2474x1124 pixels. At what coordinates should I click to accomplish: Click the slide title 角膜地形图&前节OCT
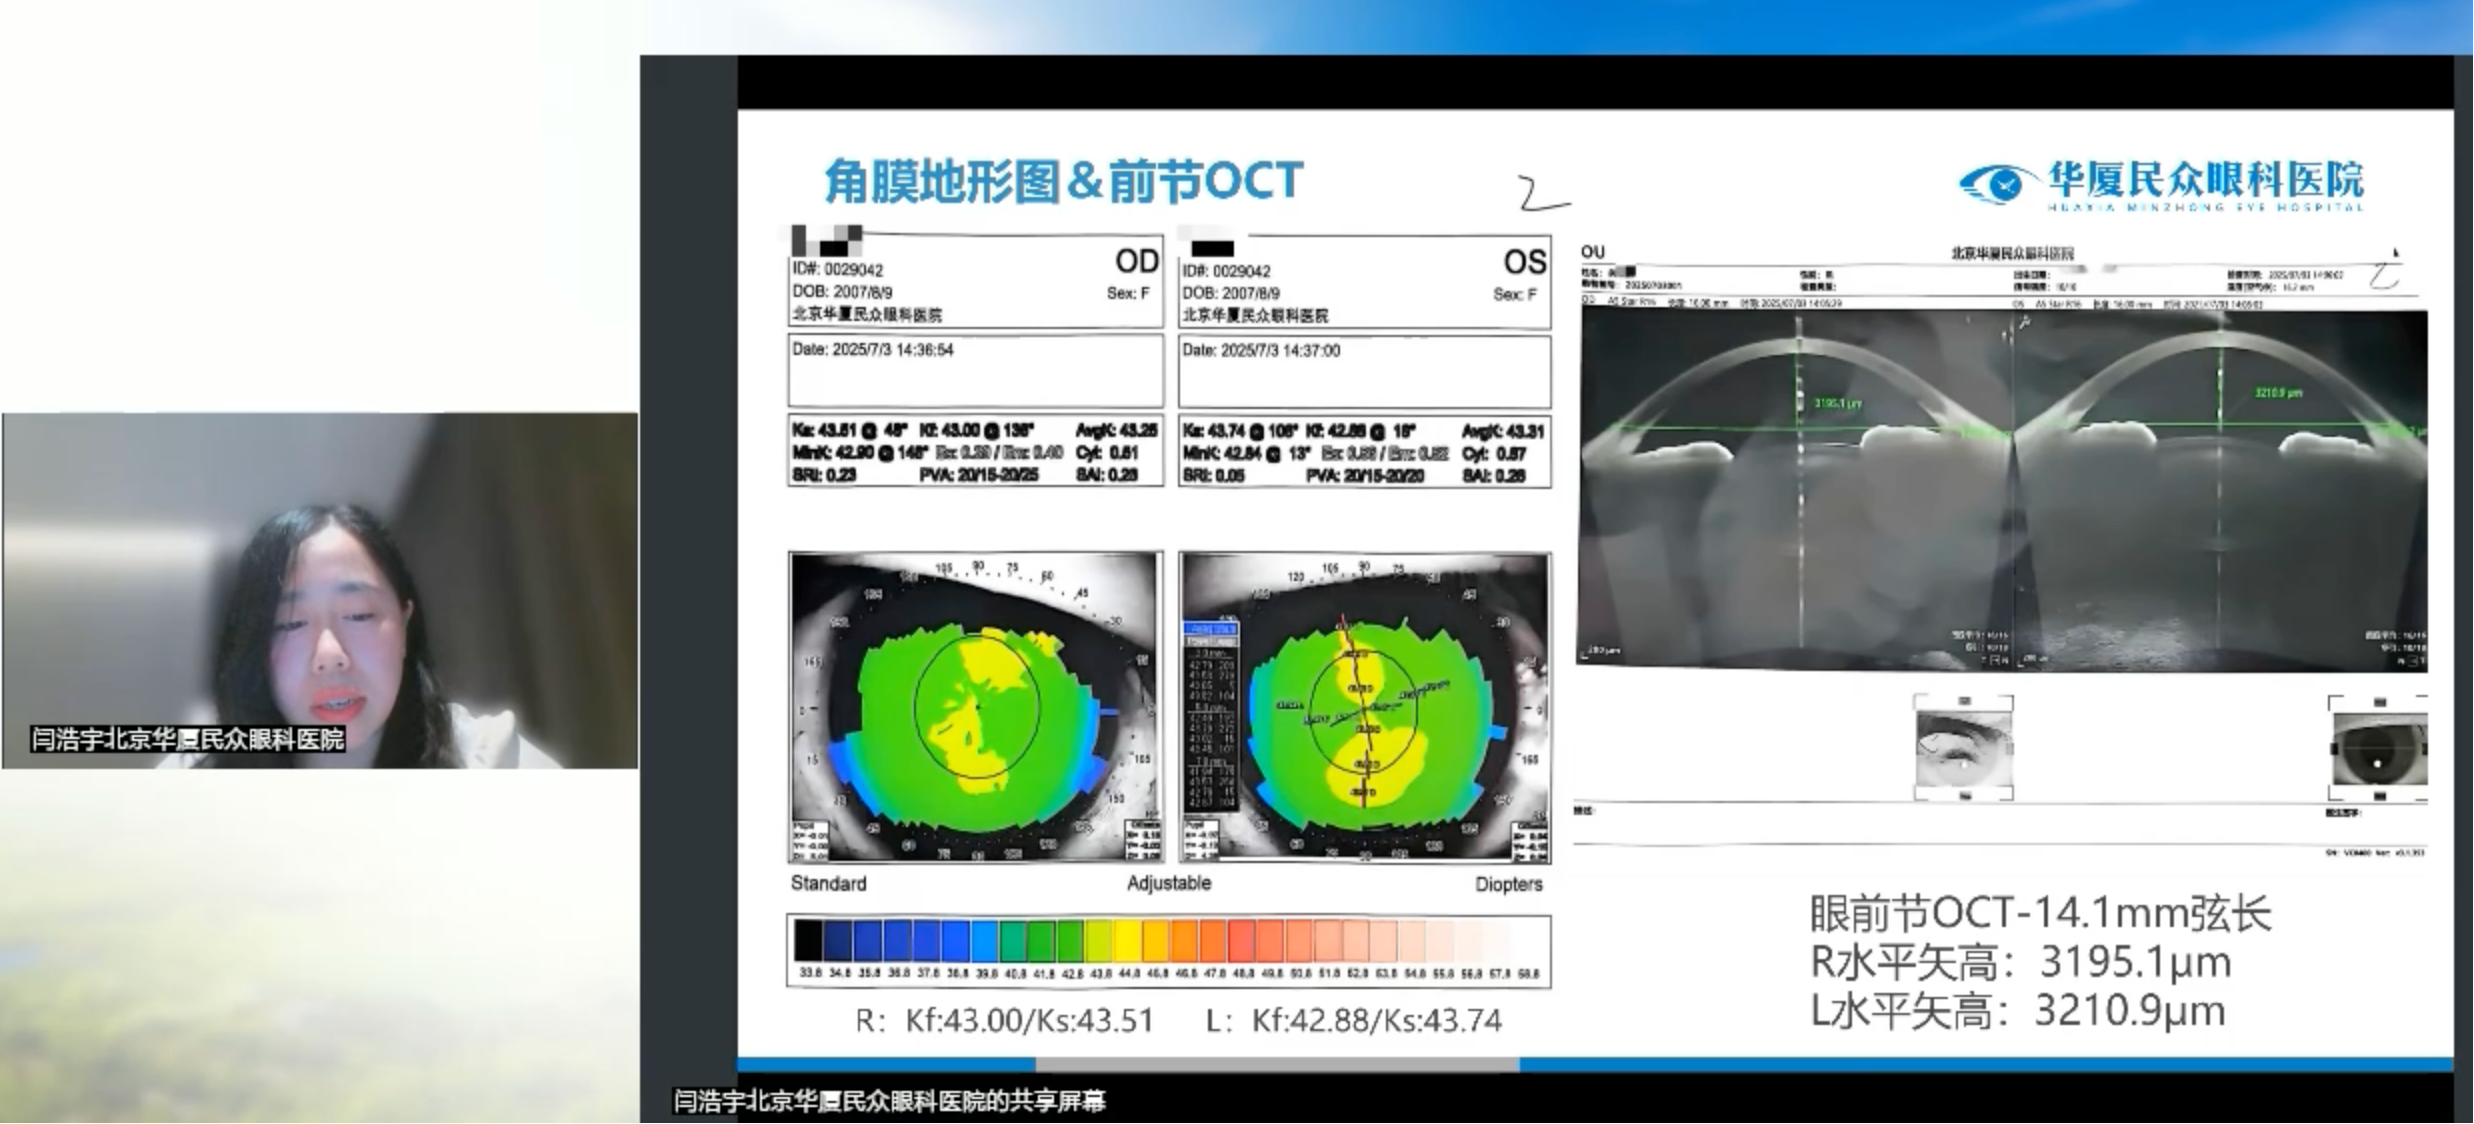1063,182
